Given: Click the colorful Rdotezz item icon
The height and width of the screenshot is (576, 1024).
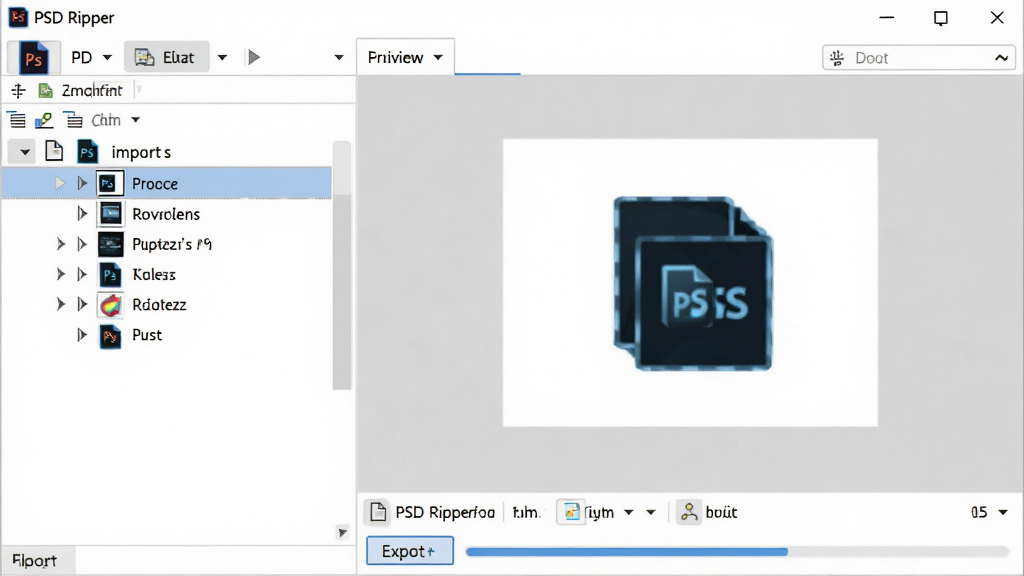Looking at the screenshot, I should tap(110, 305).
